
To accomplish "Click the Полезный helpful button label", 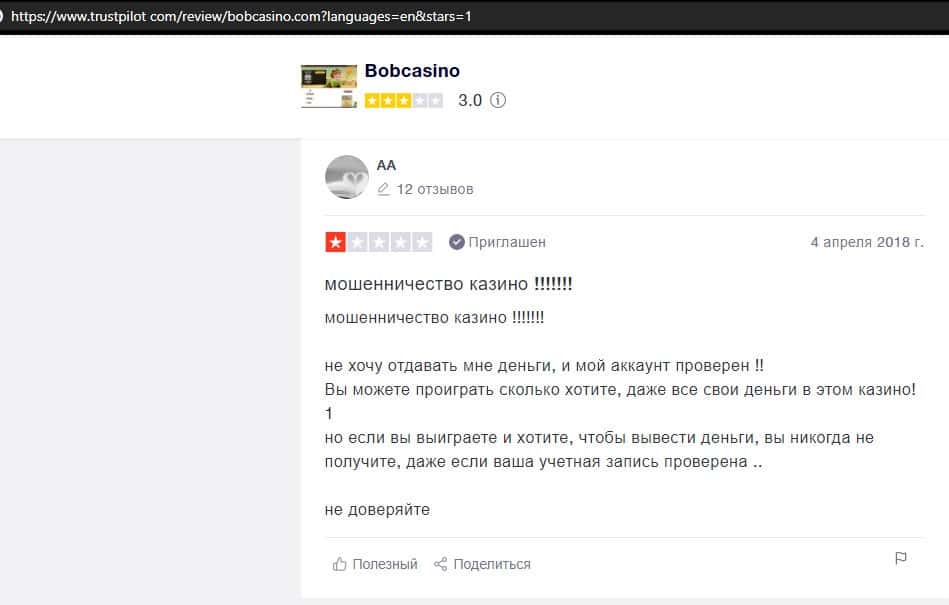I will pyautogui.click(x=385, y=564).
